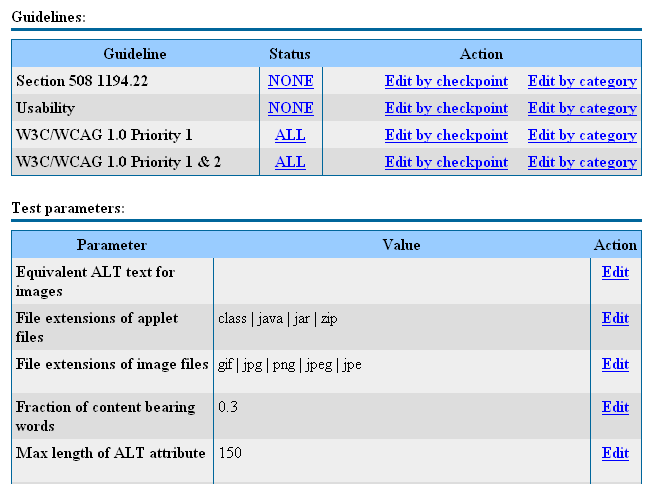
Task: Select W3C/WCAG 1.0 Priority 1 text
Action: click(104, 135)
